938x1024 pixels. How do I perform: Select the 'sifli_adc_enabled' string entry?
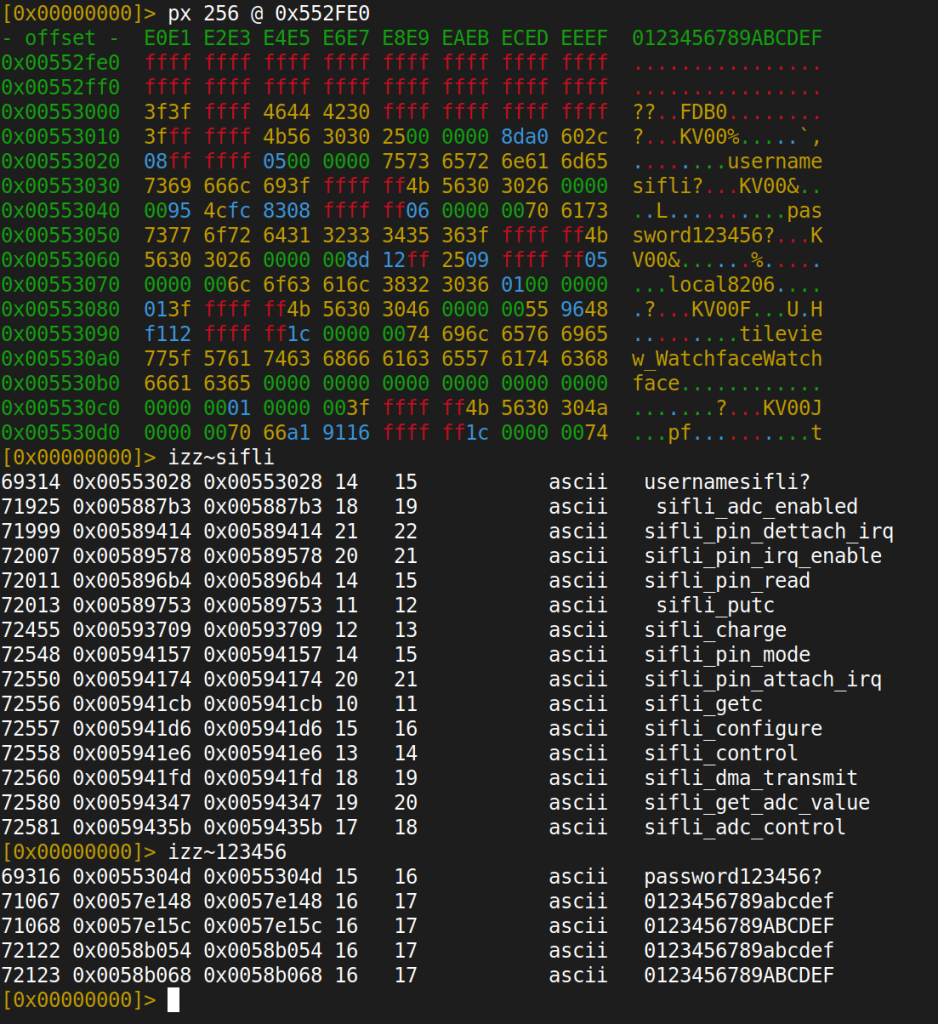(756, 507)
